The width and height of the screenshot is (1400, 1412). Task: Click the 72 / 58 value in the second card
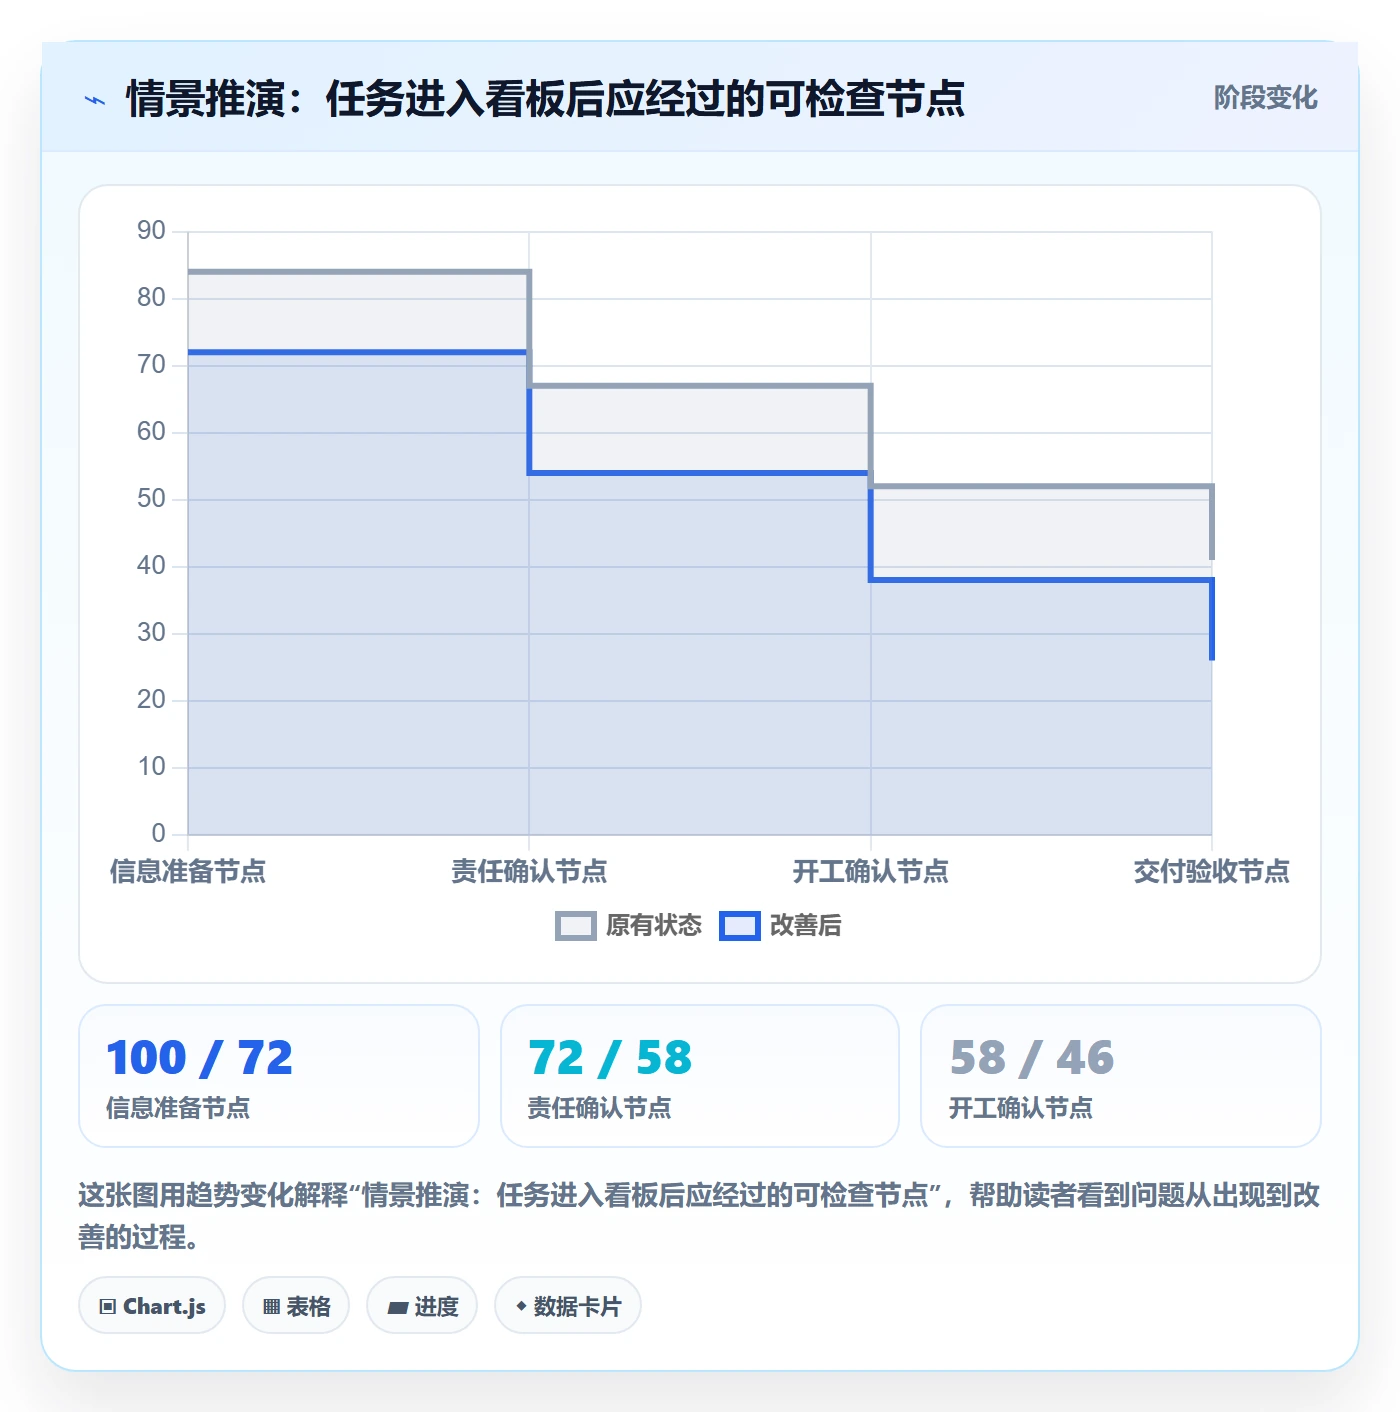[x=610, y=1057]
